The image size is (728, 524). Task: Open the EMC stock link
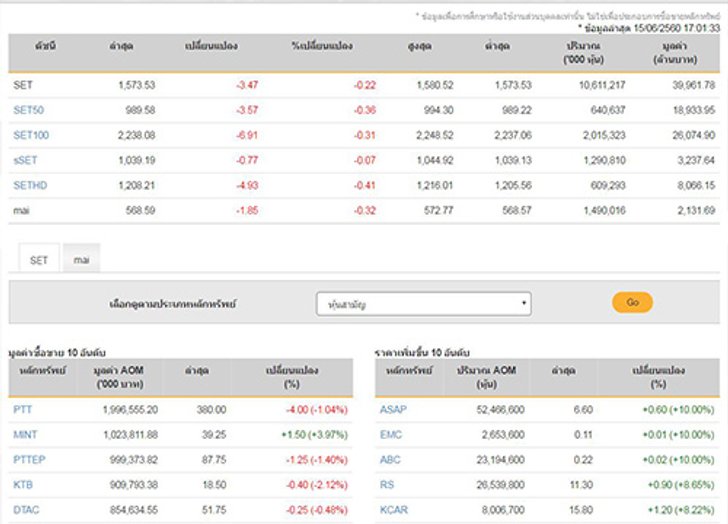[x=391, y=434]
